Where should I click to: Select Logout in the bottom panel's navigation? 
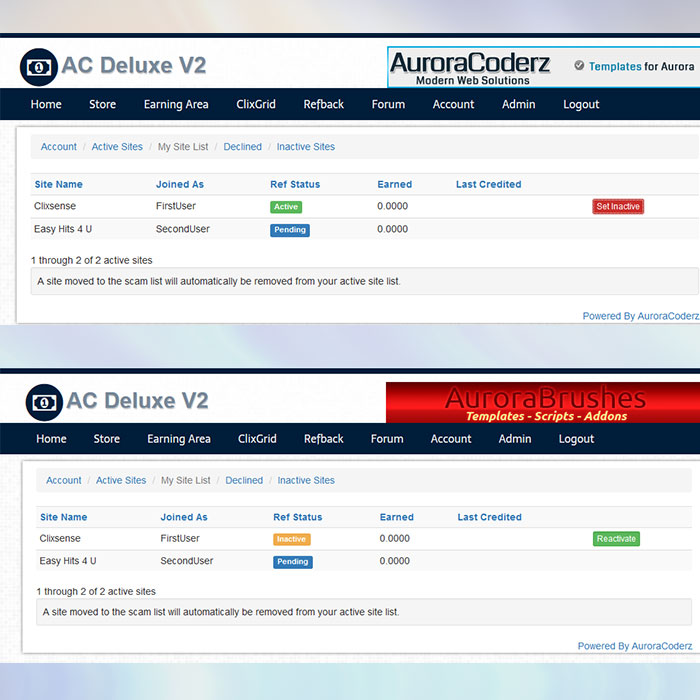click(576, 439)
